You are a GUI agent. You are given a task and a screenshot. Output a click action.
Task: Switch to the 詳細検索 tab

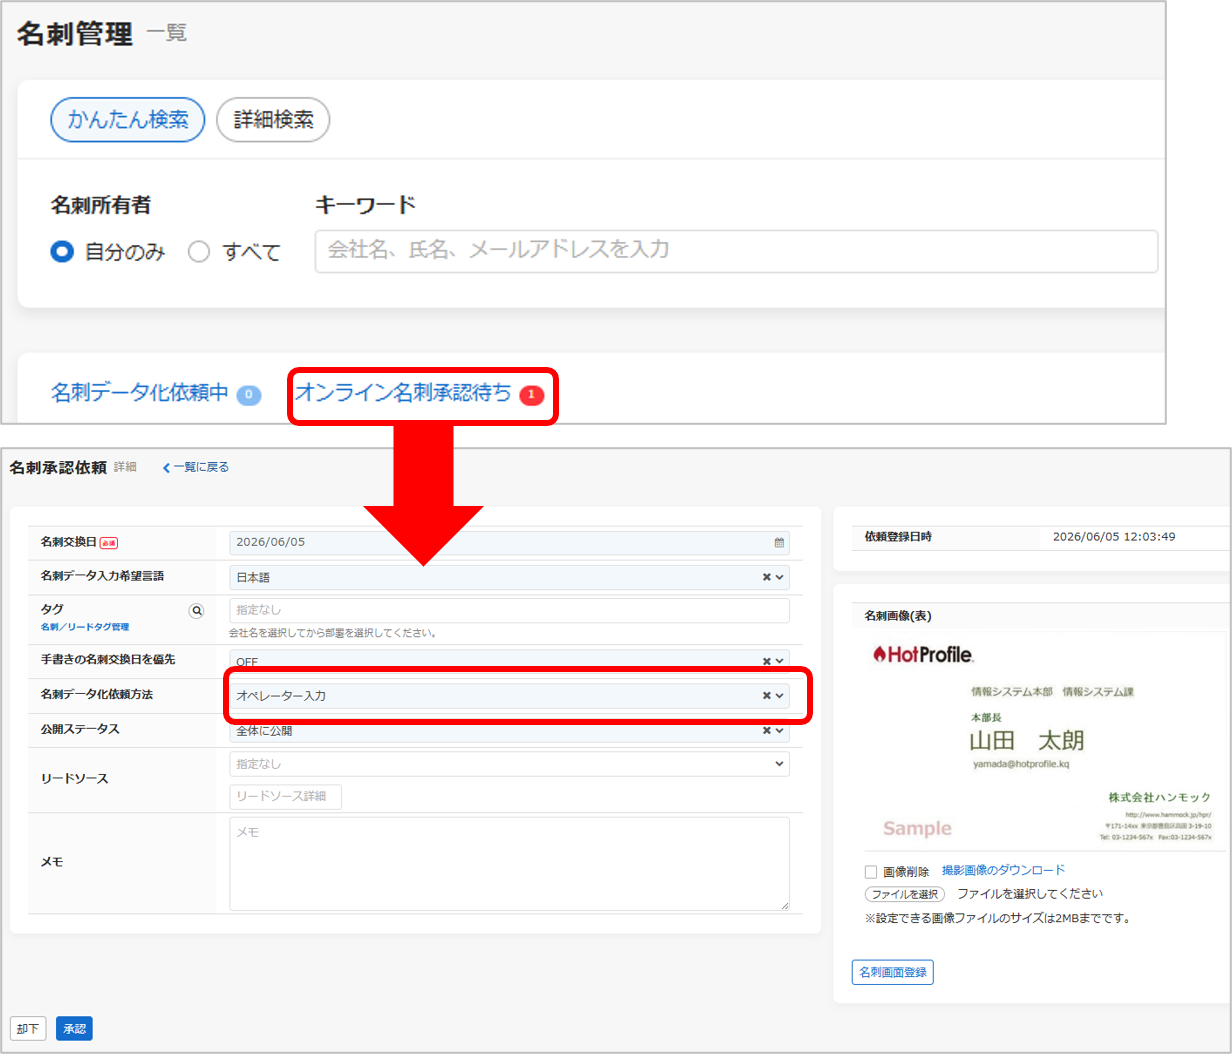[274, 120]
